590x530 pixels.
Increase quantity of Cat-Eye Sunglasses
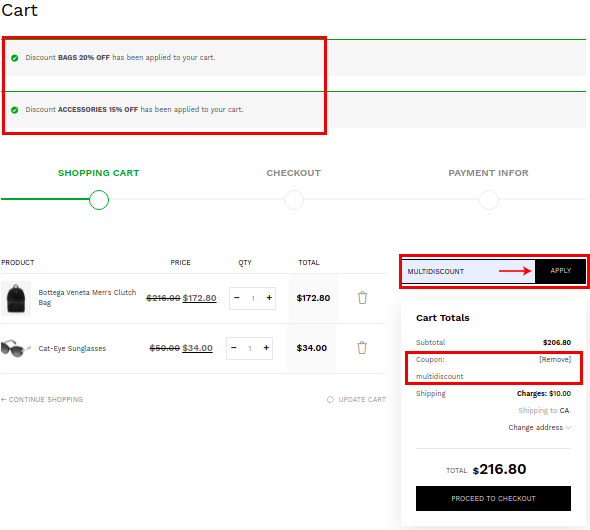[266, 348]
